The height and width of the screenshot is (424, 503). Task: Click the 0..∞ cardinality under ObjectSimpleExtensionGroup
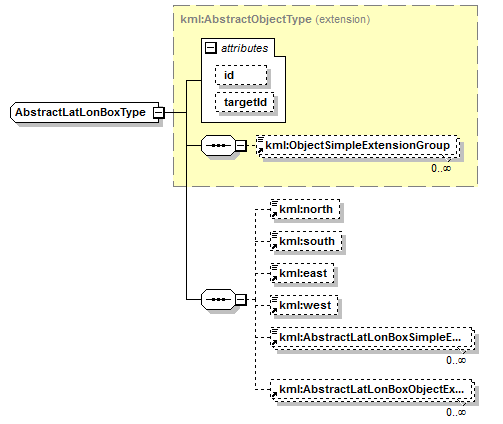441,168
